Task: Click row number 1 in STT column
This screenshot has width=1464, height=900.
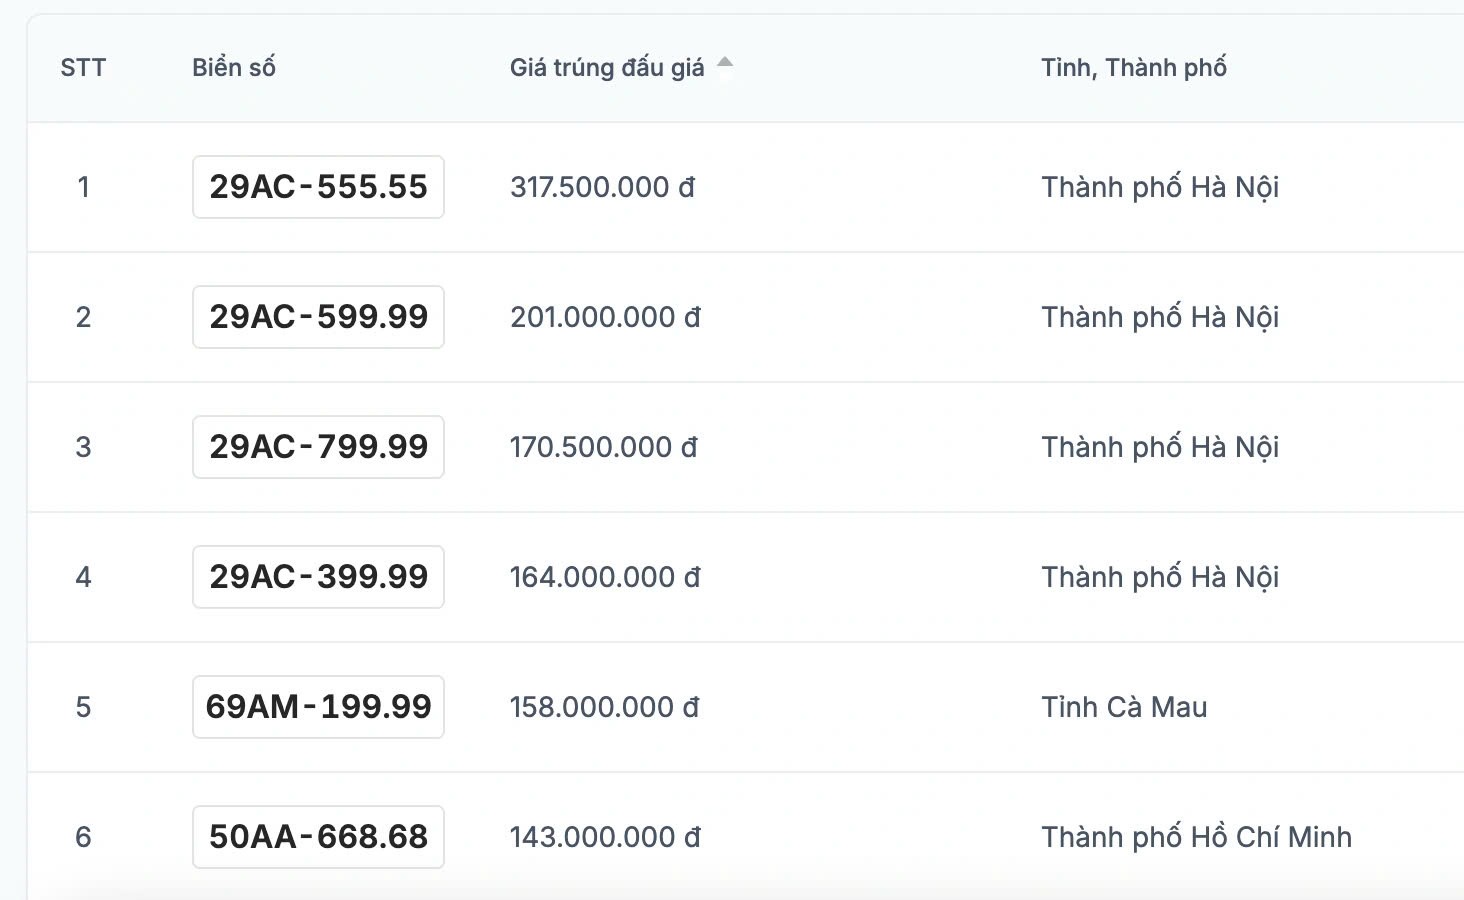Action: coord(83,187)
